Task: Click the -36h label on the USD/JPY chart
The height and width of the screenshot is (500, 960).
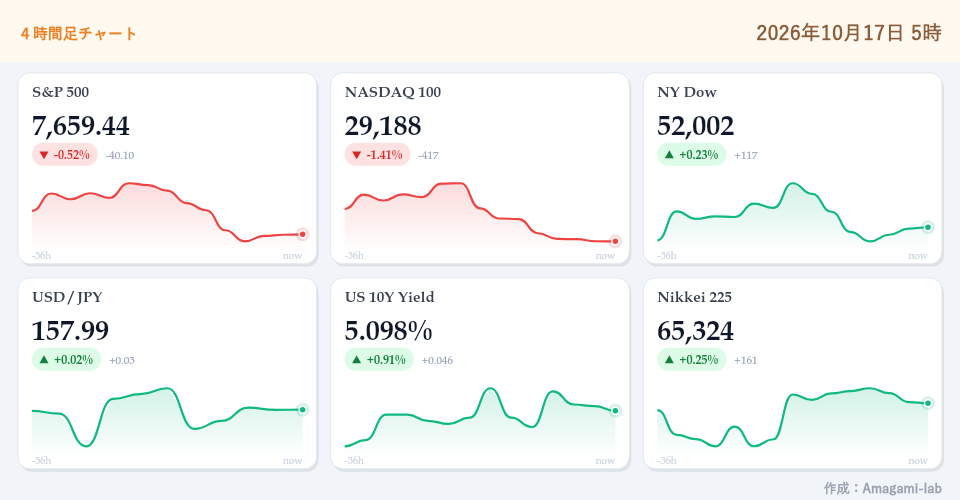Action: 42,460
